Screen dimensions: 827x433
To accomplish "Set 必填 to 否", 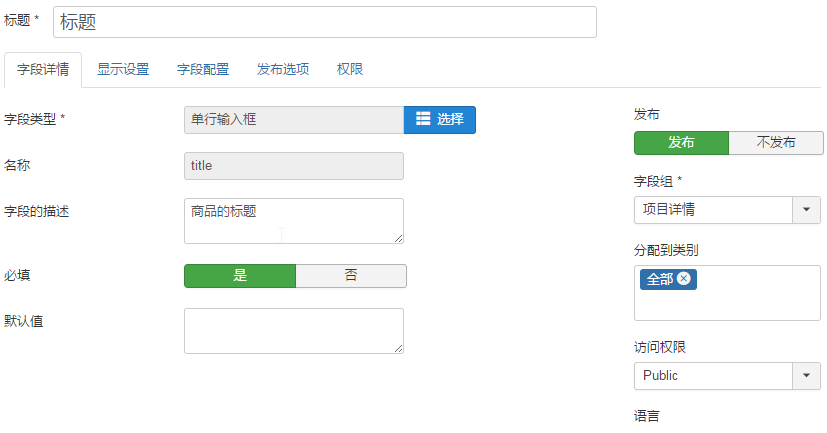I will [x=351, y=276].
